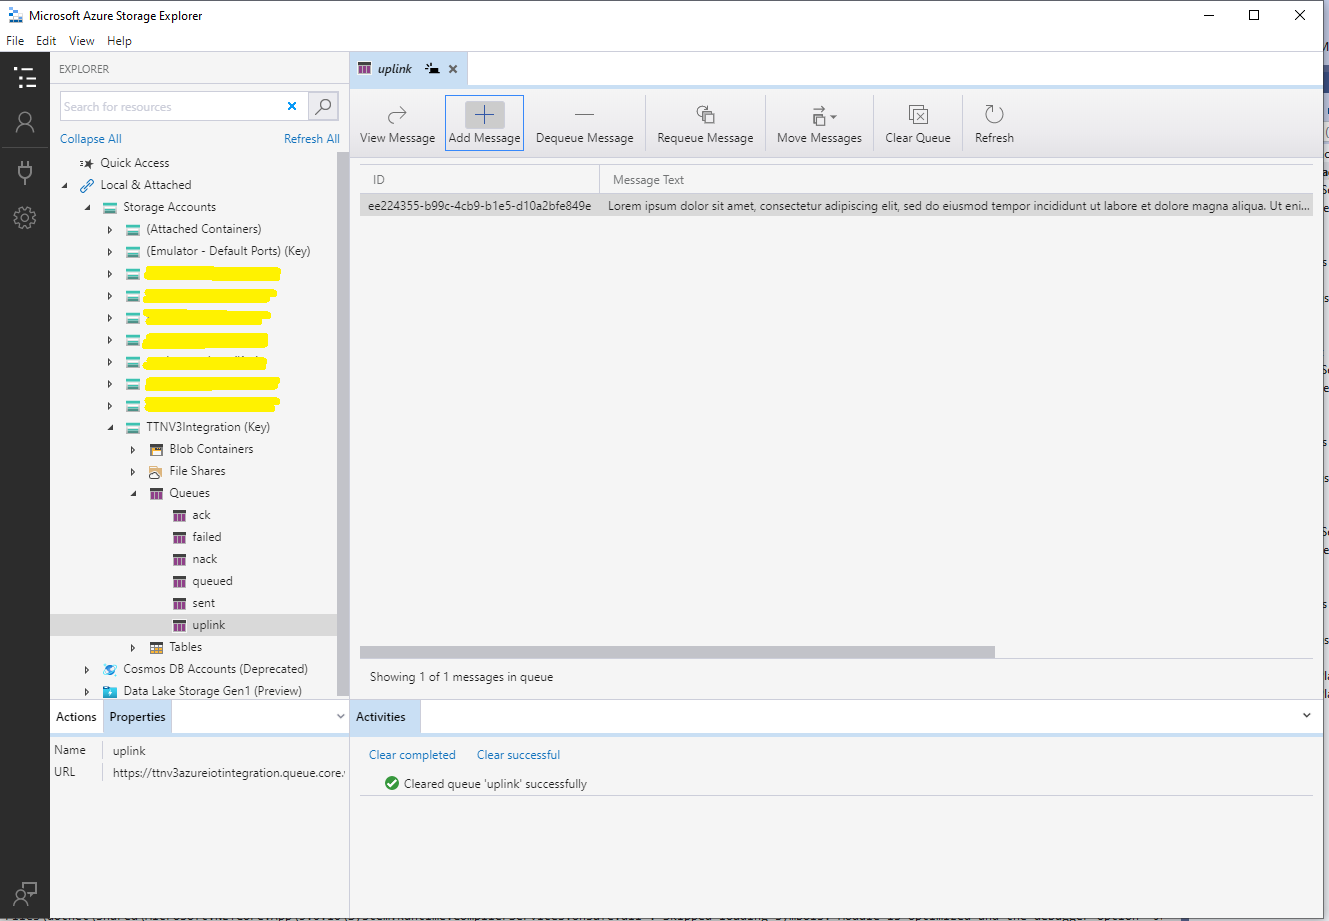The image size is (1329, 921).
Task: Click the Search for resources field
Action: 170,107
